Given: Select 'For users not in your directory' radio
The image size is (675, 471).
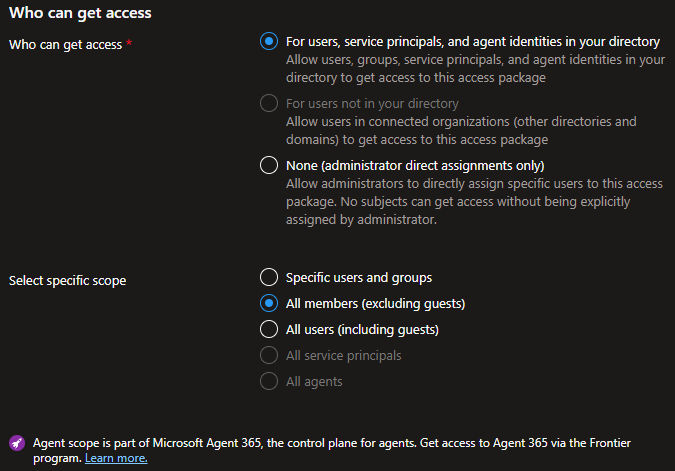Looking at the screenshot, I should pyautogui.click(x=269, y=103).
